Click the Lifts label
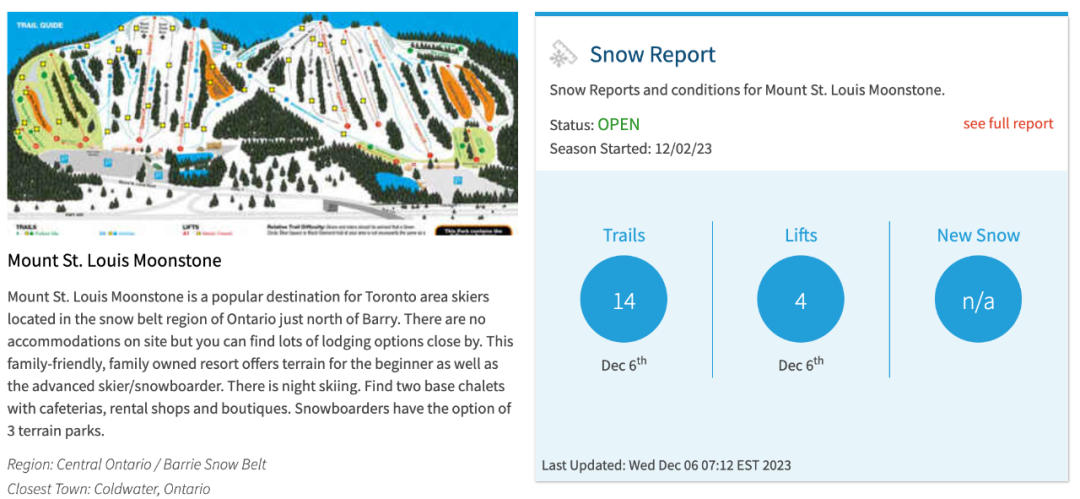The width and height of the screenshot is (1080, 499). tap(800, 235)
